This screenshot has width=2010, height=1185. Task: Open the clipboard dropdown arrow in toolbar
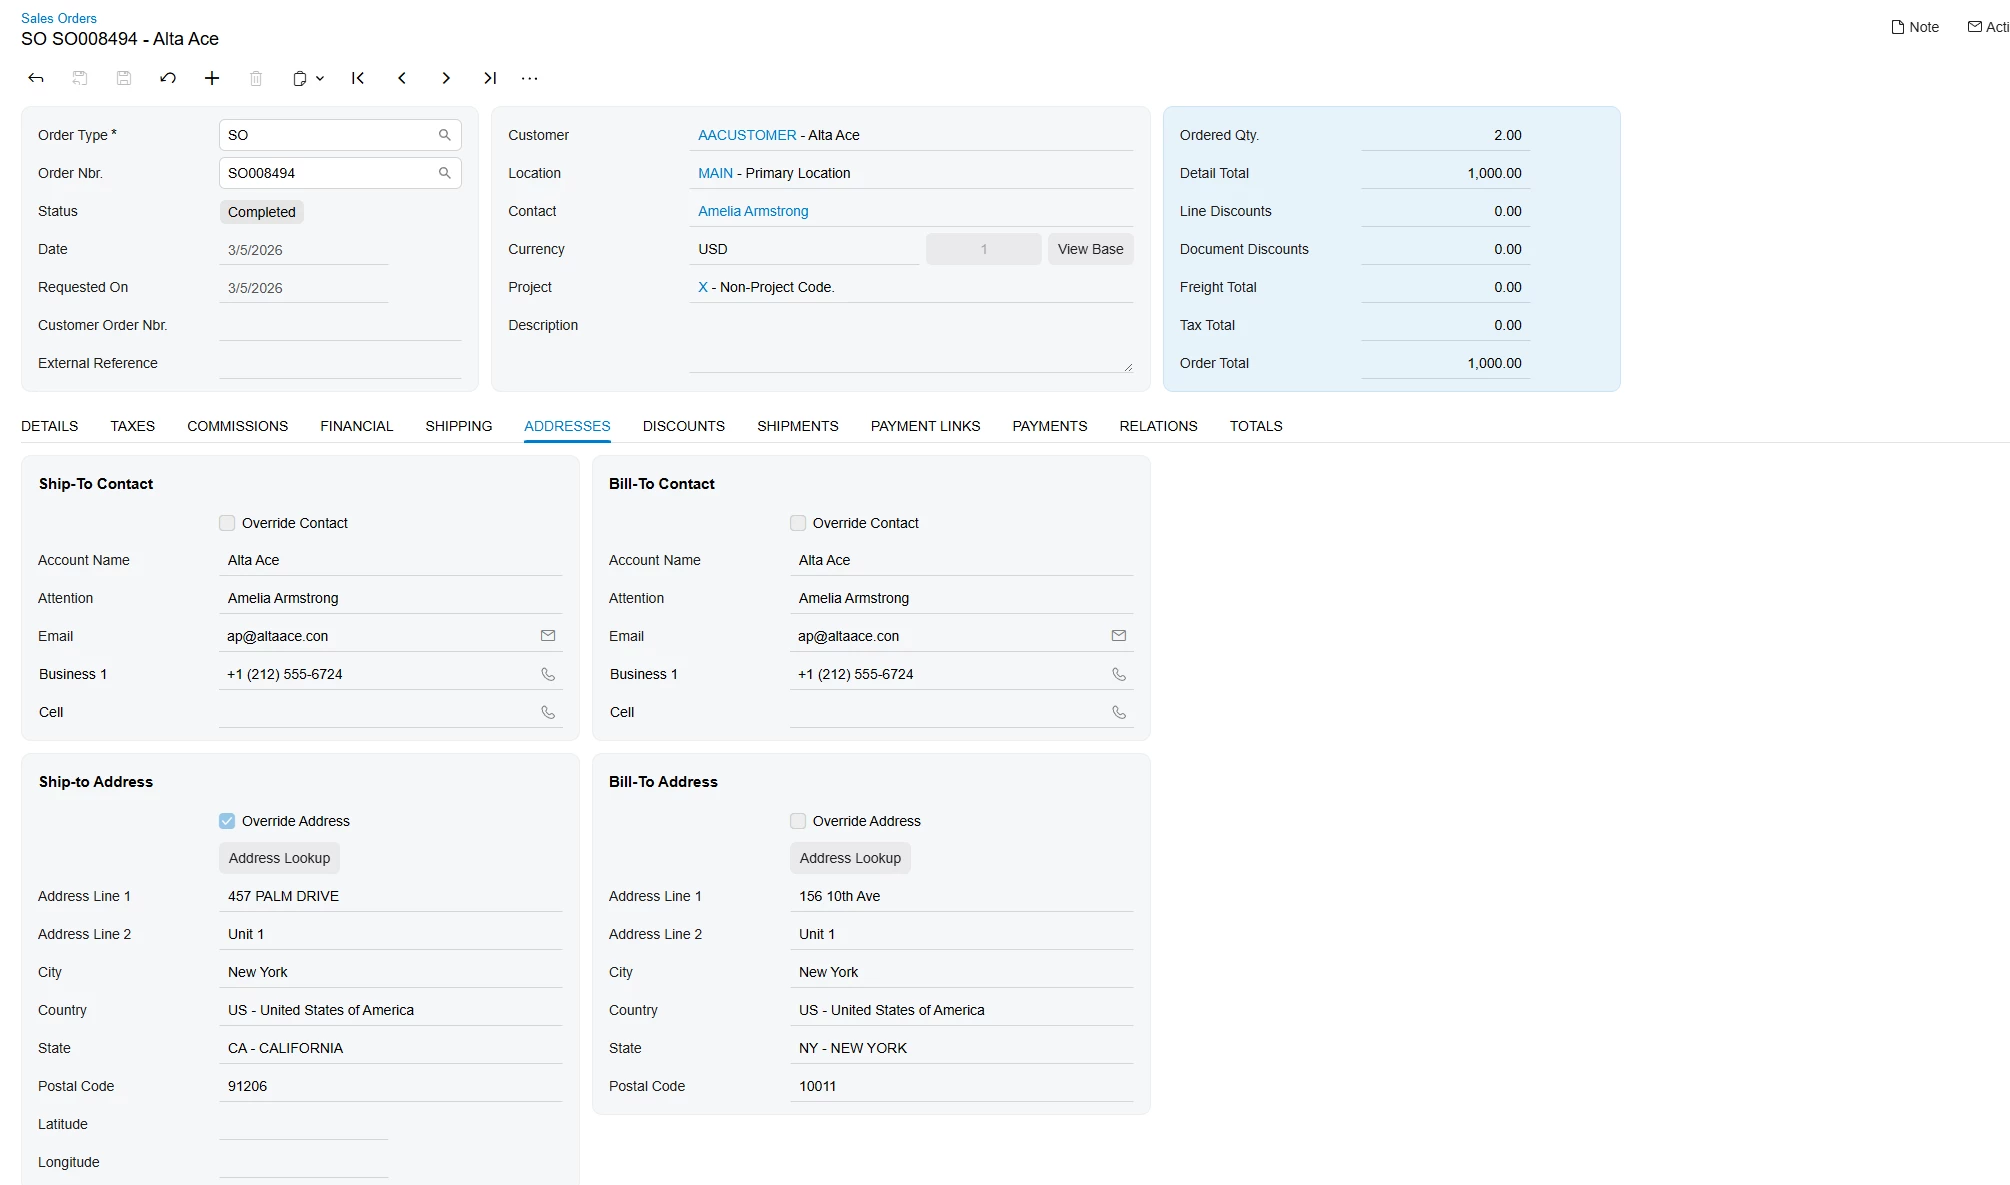click(x=320, y=78)
